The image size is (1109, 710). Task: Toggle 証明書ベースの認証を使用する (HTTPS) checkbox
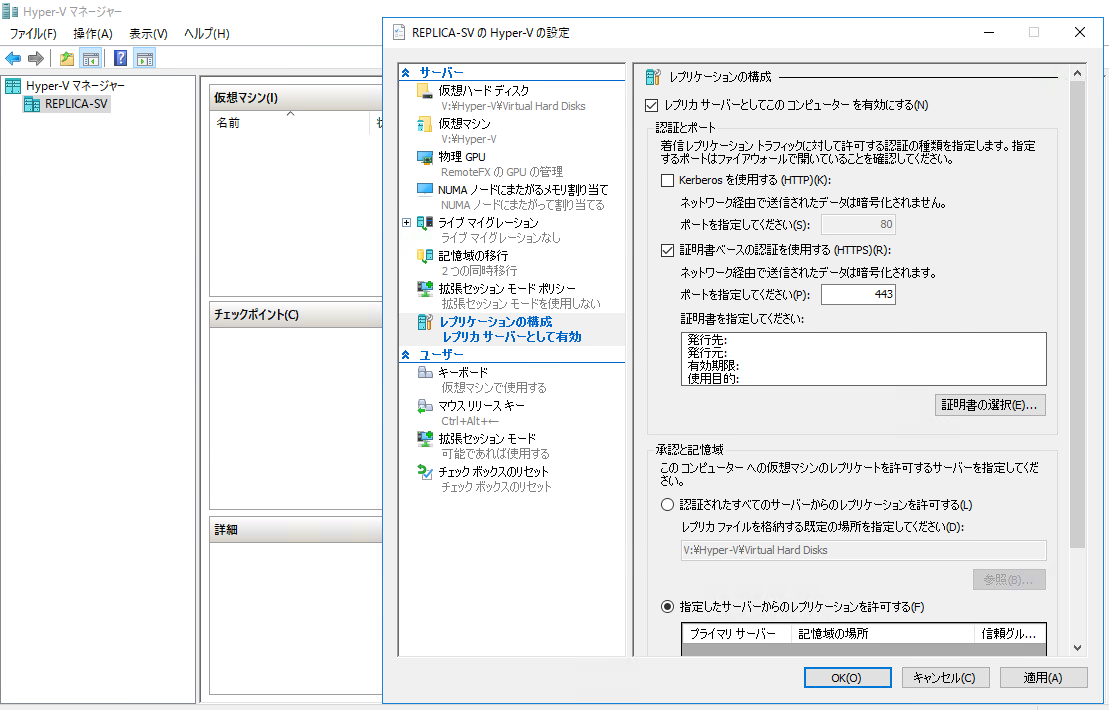click(x=667, y=250)
